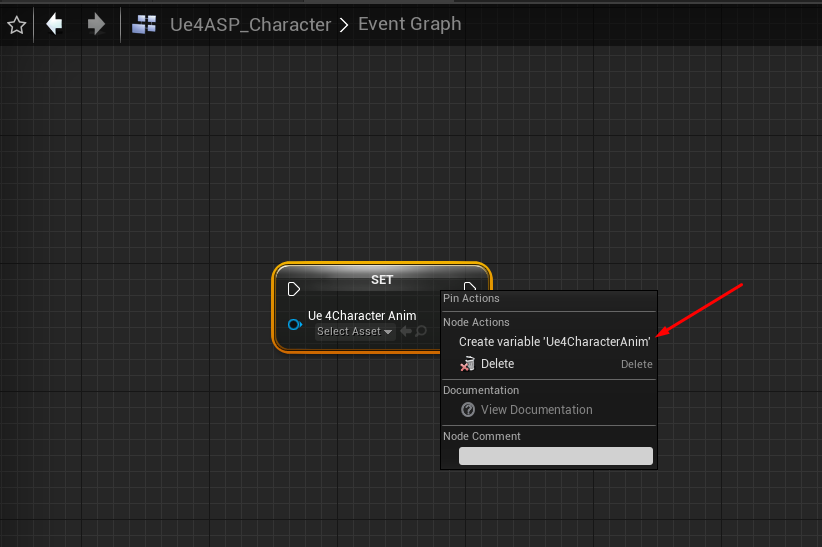
Task: Browse to asset magnifier icon on SET node
Action: 421,331
